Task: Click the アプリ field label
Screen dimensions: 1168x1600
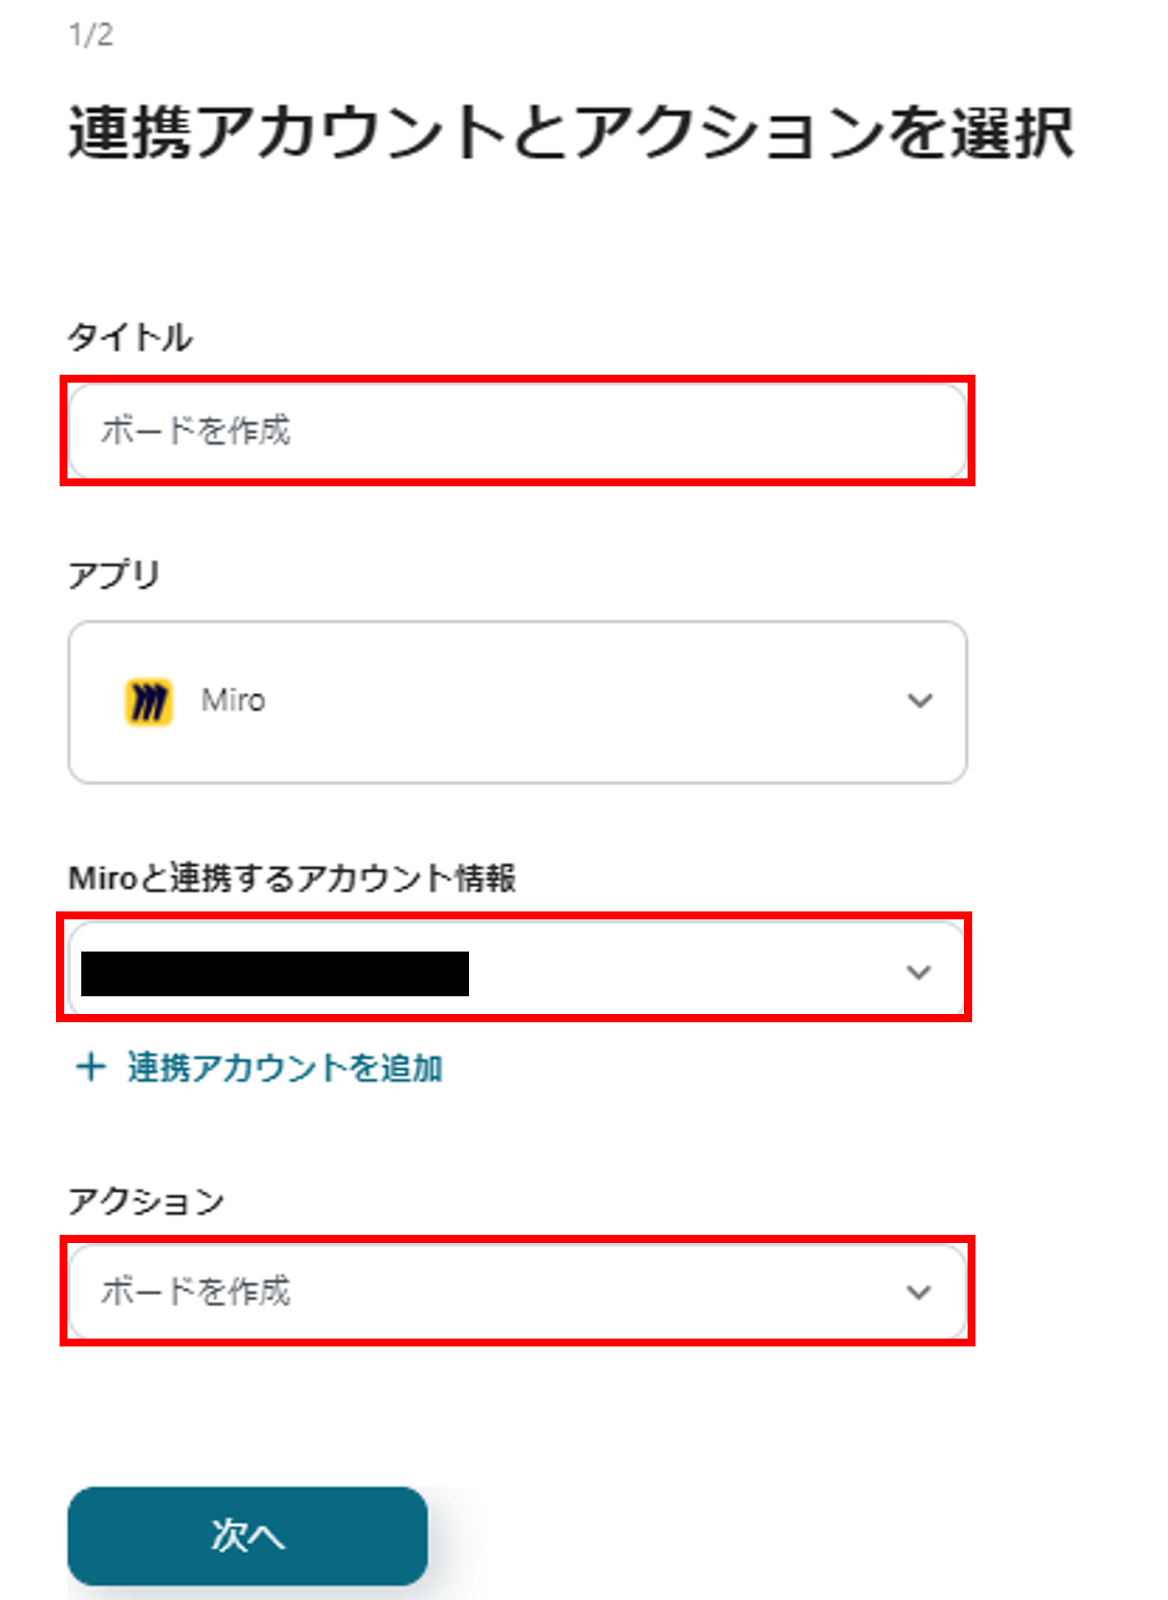Action: [x=114, y=575]
